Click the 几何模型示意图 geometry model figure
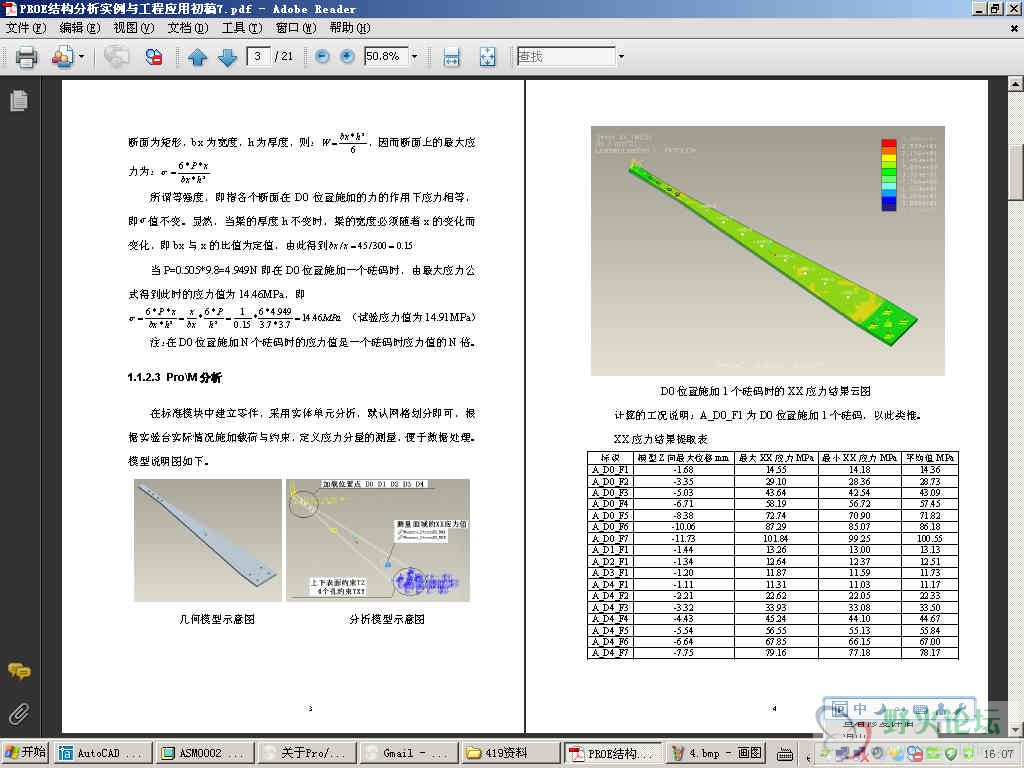This screenshot has width=1024, height=768. [208, 541]
